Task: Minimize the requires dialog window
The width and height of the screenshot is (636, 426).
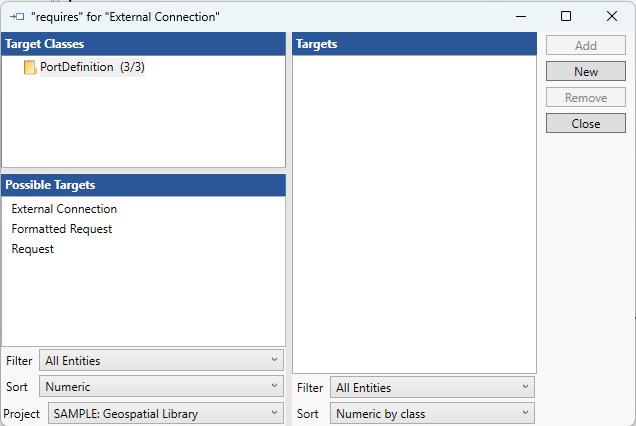Action: (x=521, y=17)
